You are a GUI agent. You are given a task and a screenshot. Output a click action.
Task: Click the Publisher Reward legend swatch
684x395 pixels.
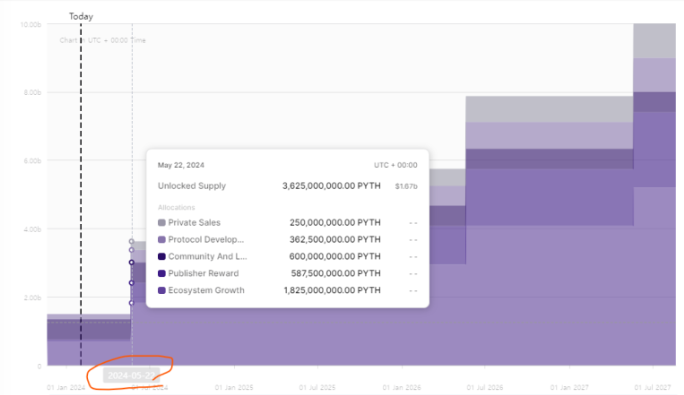[x=161, y=274]
